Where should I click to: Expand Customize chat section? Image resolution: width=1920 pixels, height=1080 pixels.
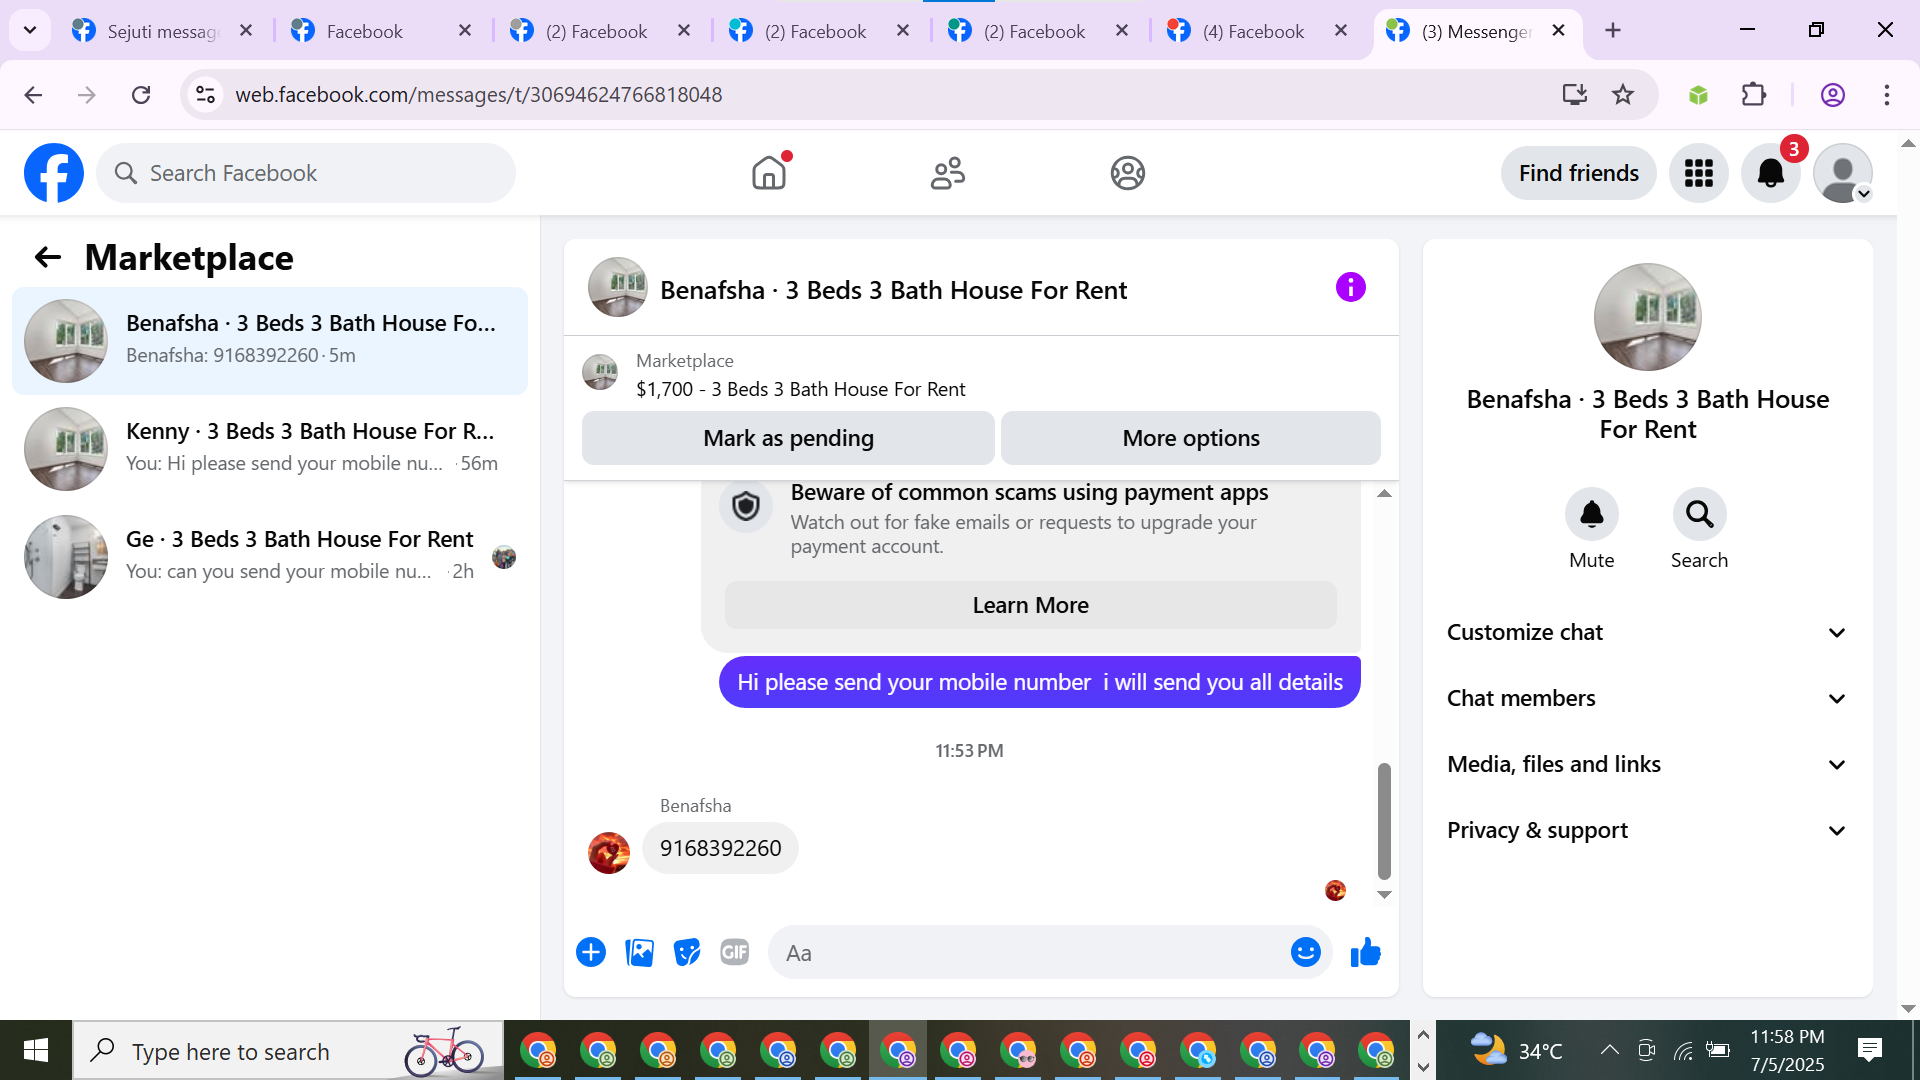(1647, 632)
